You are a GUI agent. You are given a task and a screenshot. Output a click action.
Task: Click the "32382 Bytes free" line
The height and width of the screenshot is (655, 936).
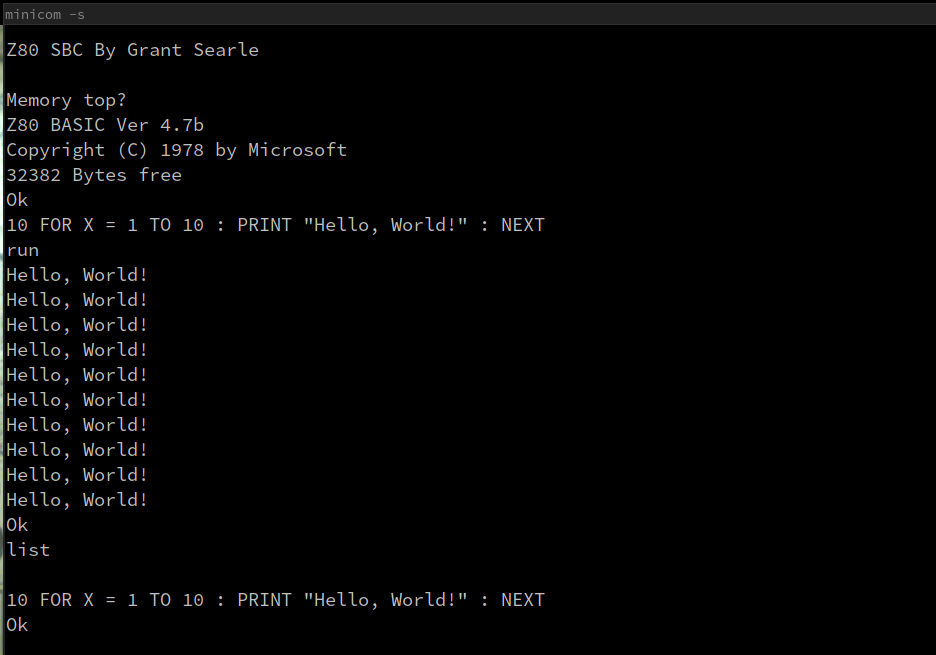94,175
